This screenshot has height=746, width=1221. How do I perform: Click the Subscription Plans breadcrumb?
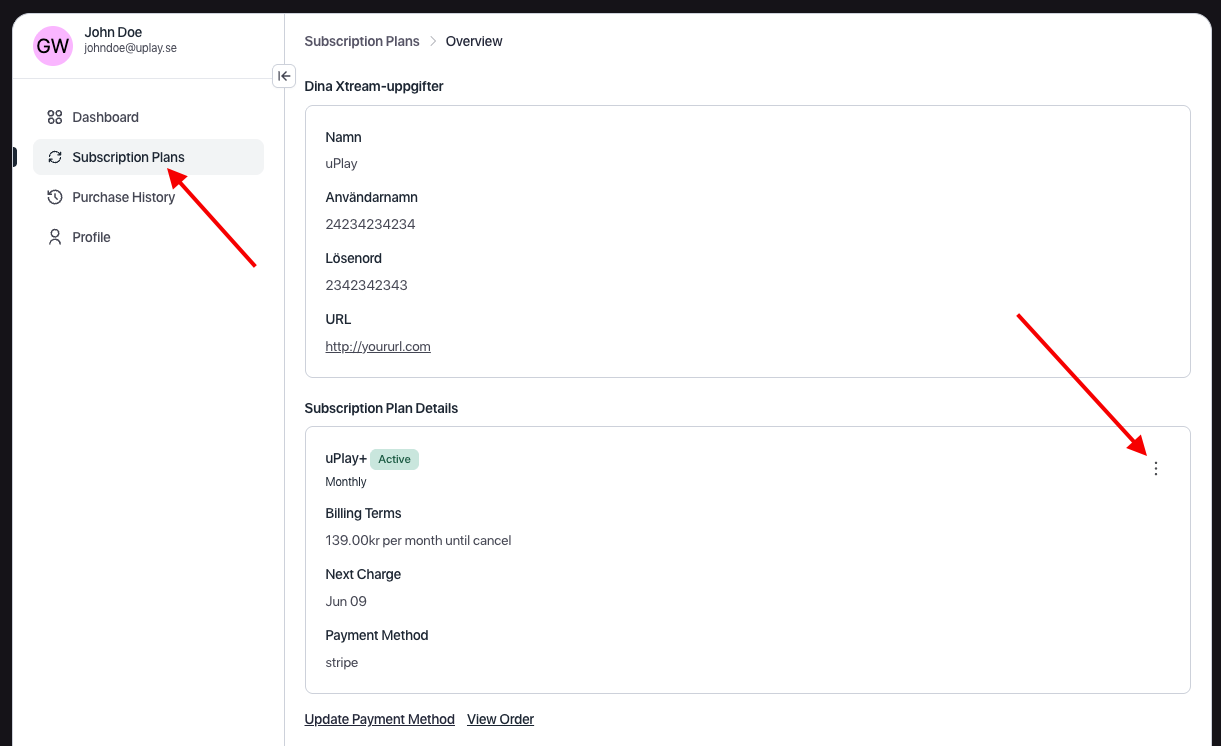pos(362,41)
